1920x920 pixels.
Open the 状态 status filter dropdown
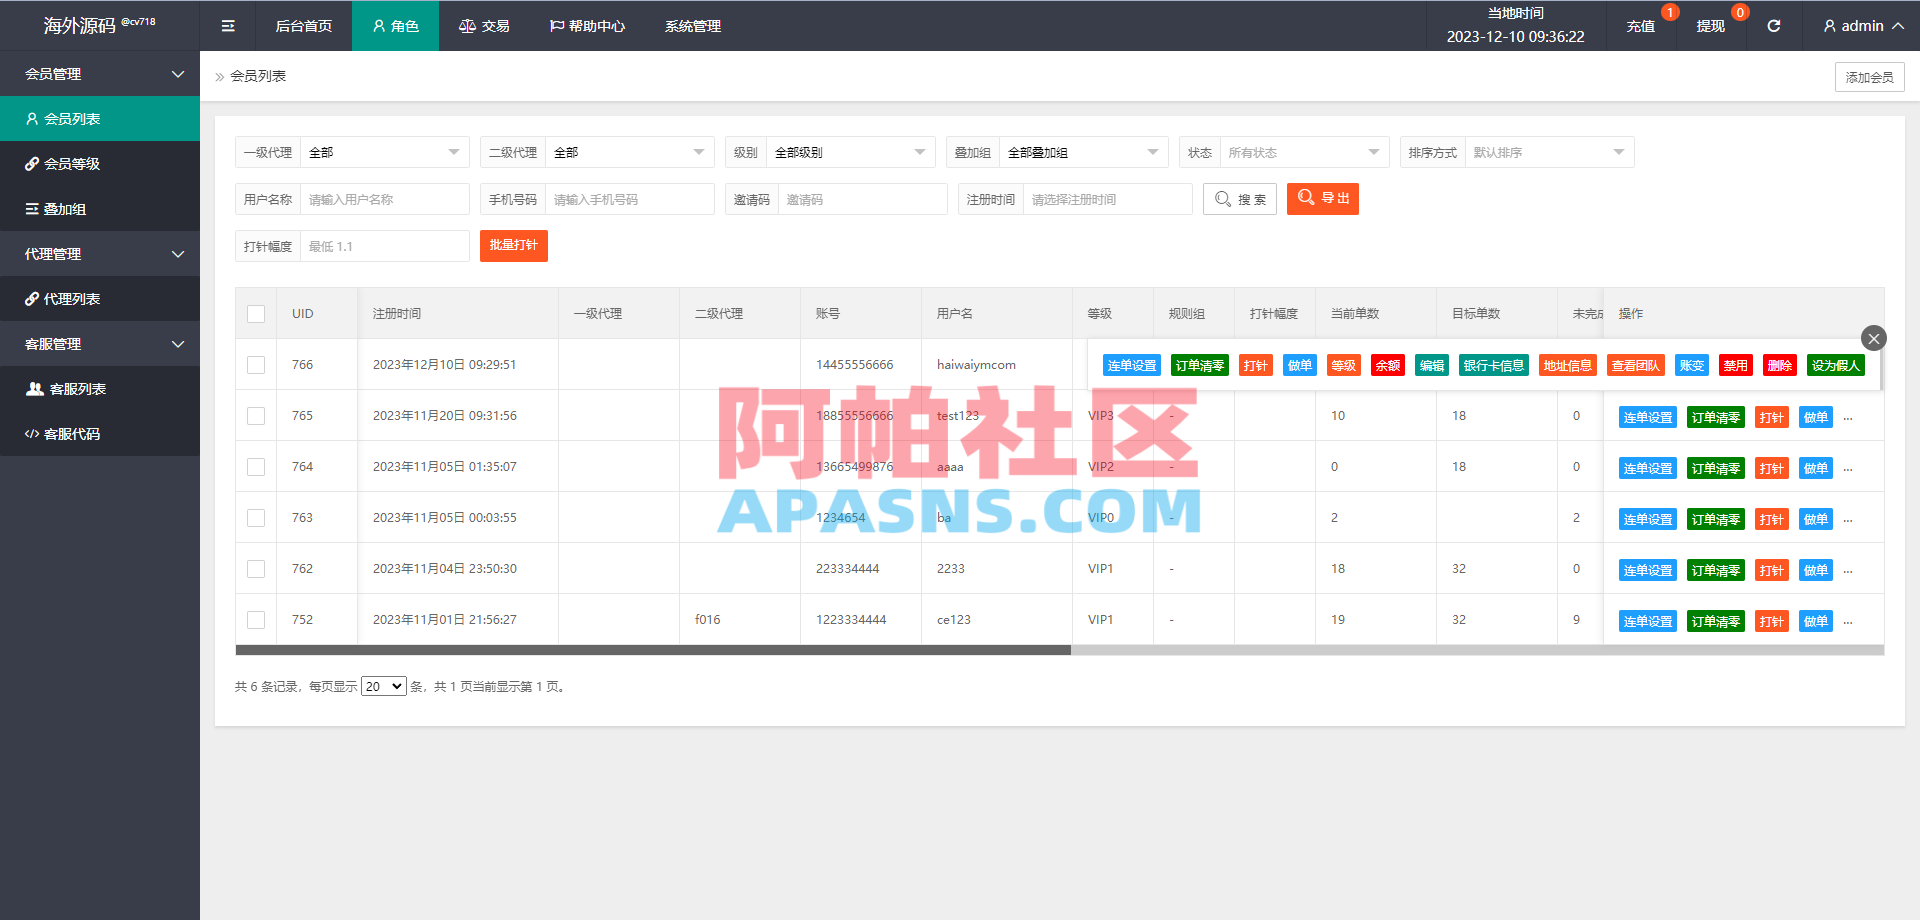pos(1303,151)
